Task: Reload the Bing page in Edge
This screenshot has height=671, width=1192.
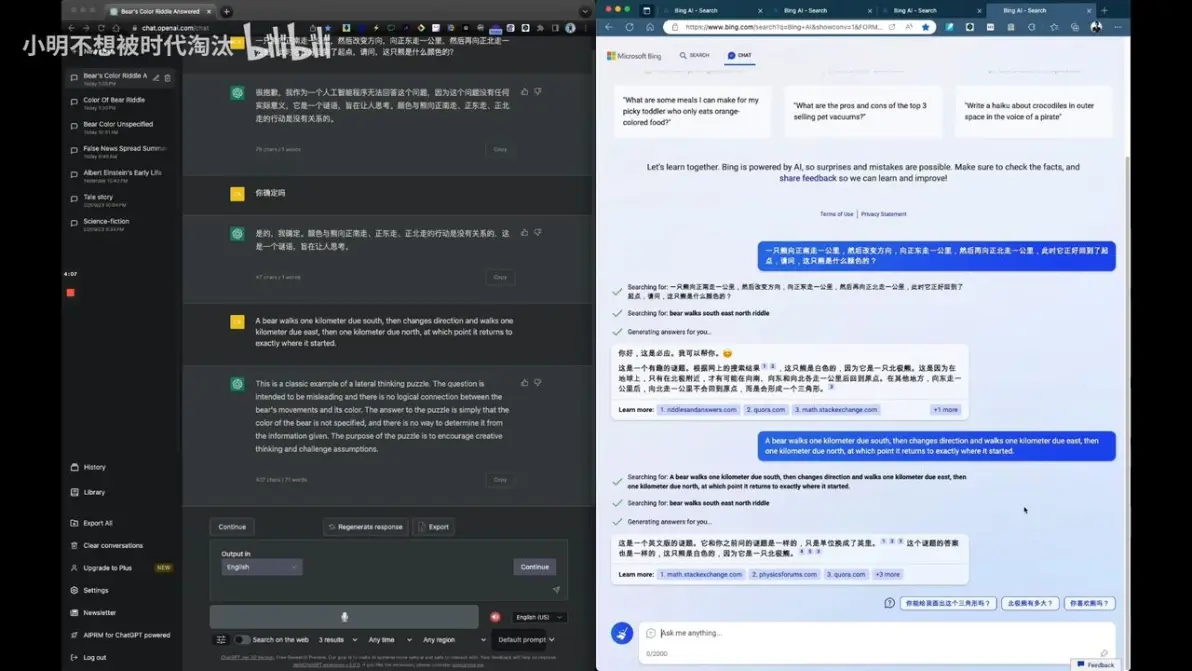Action: click(629, 27)
